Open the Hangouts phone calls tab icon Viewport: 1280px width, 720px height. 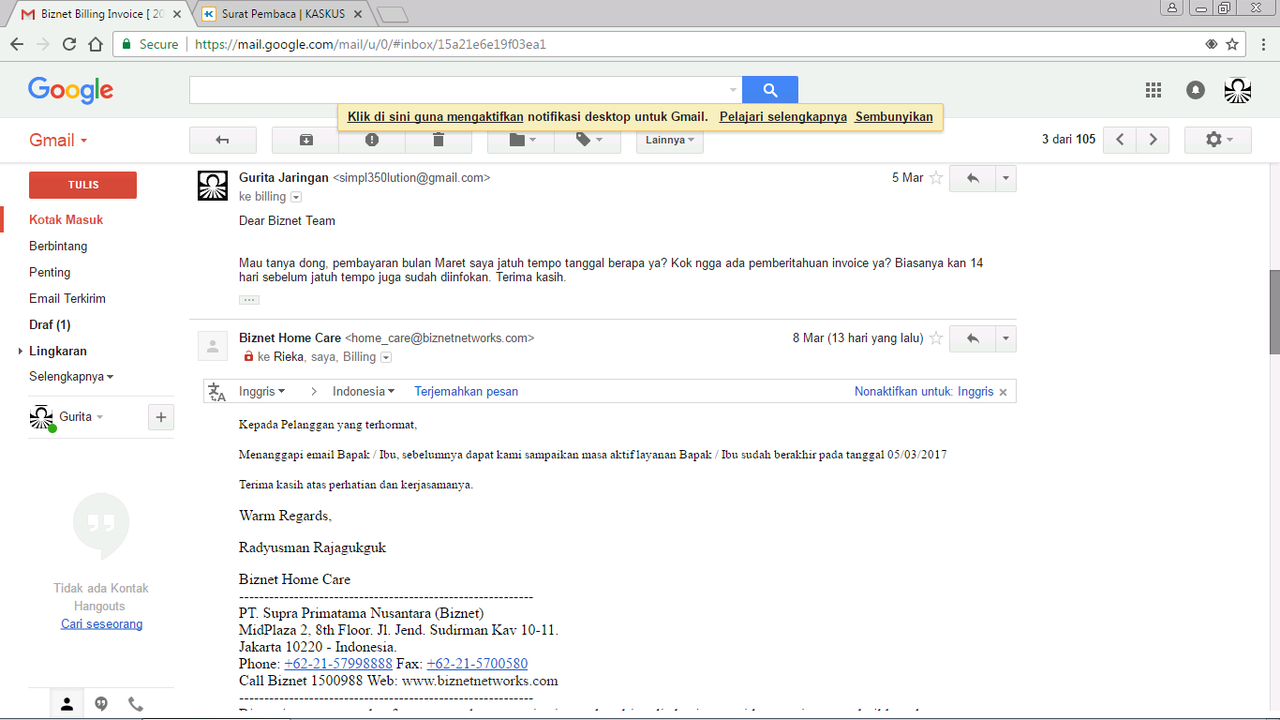tap(135, 704)
